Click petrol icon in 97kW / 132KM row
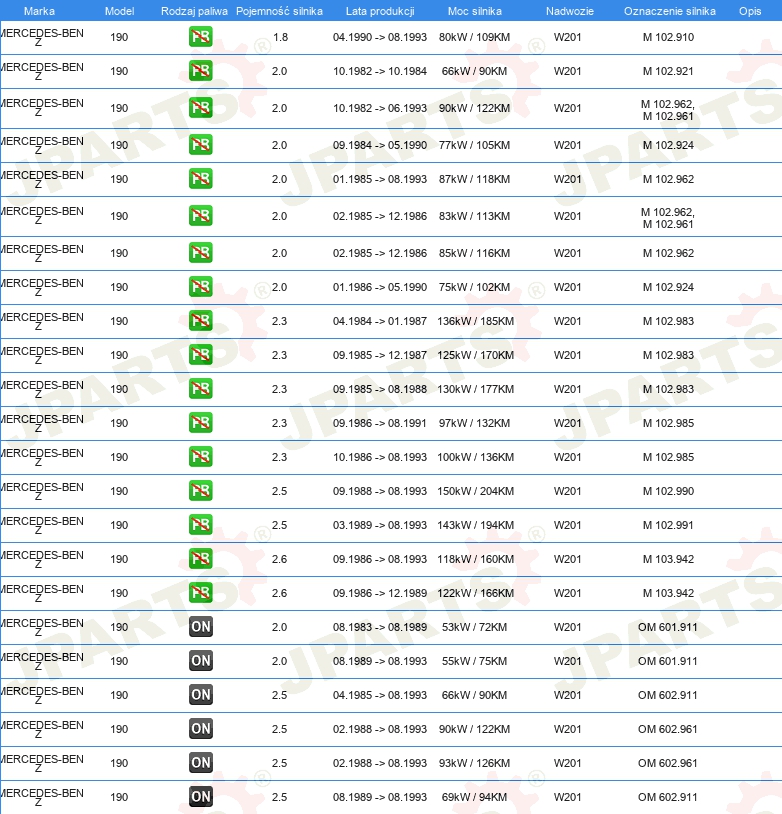 (x=200, y=423)
